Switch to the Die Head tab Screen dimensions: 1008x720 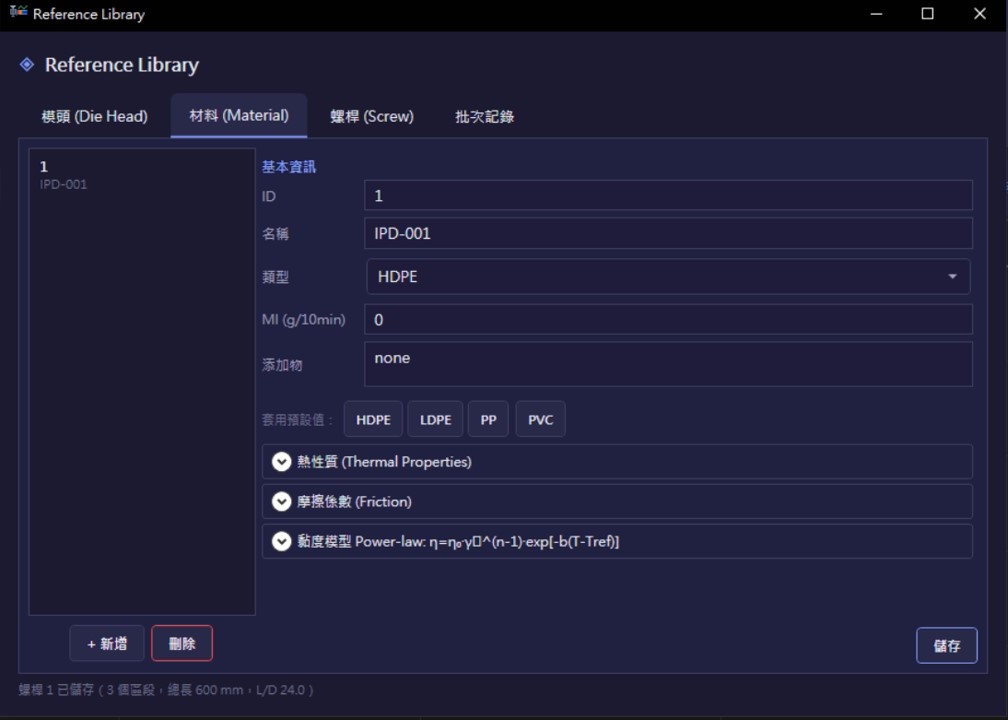pyautogui.click(x=94, y=116)
